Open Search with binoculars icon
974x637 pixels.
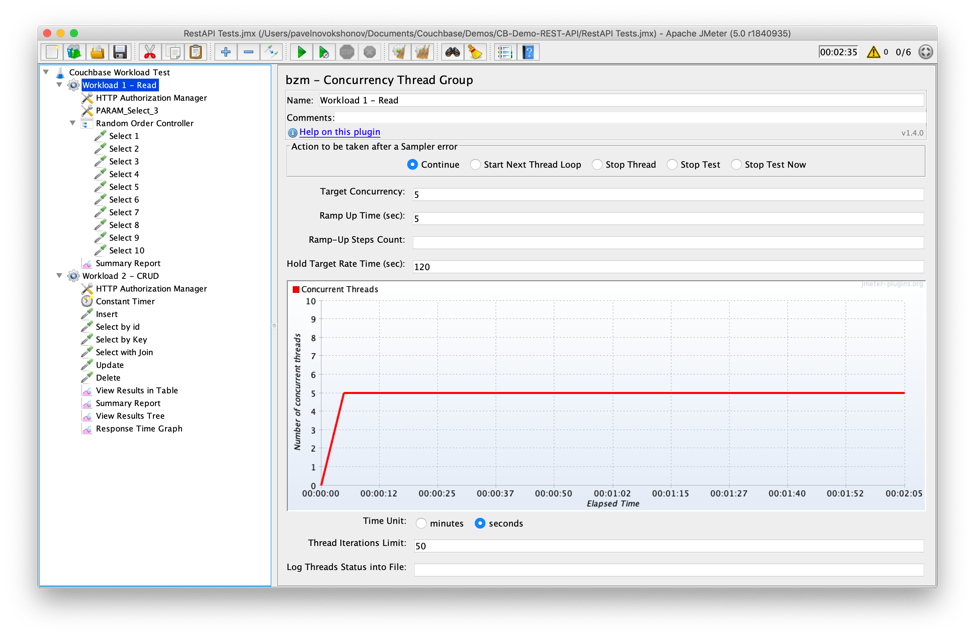[452, 52]
